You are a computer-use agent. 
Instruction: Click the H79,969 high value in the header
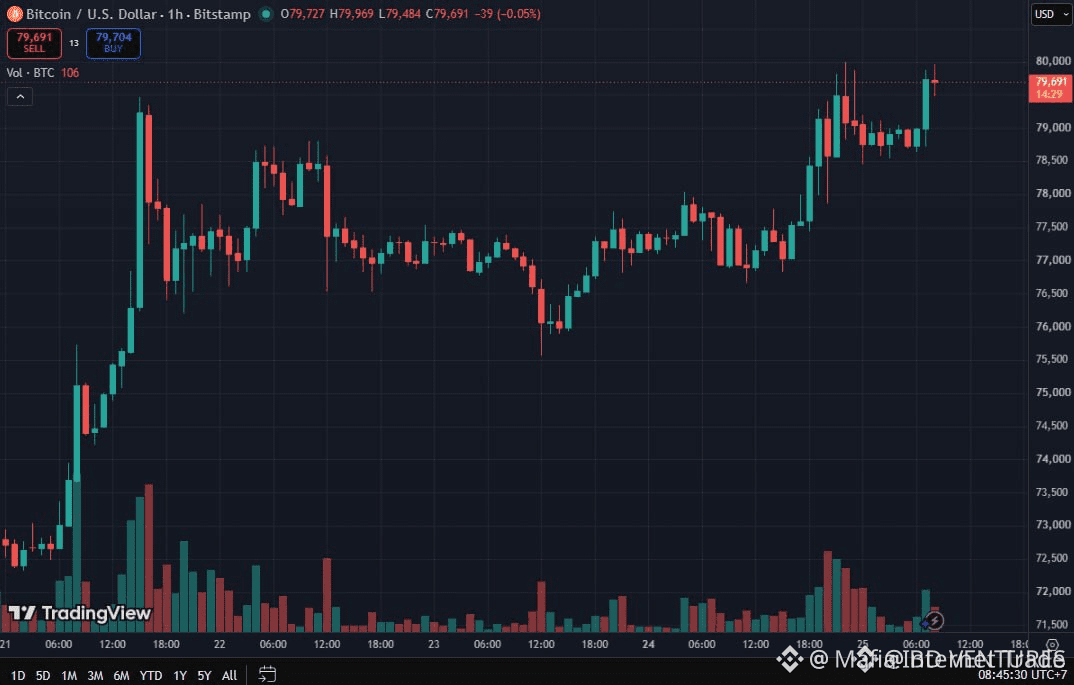pyautogui.click(x=352, y=14)
